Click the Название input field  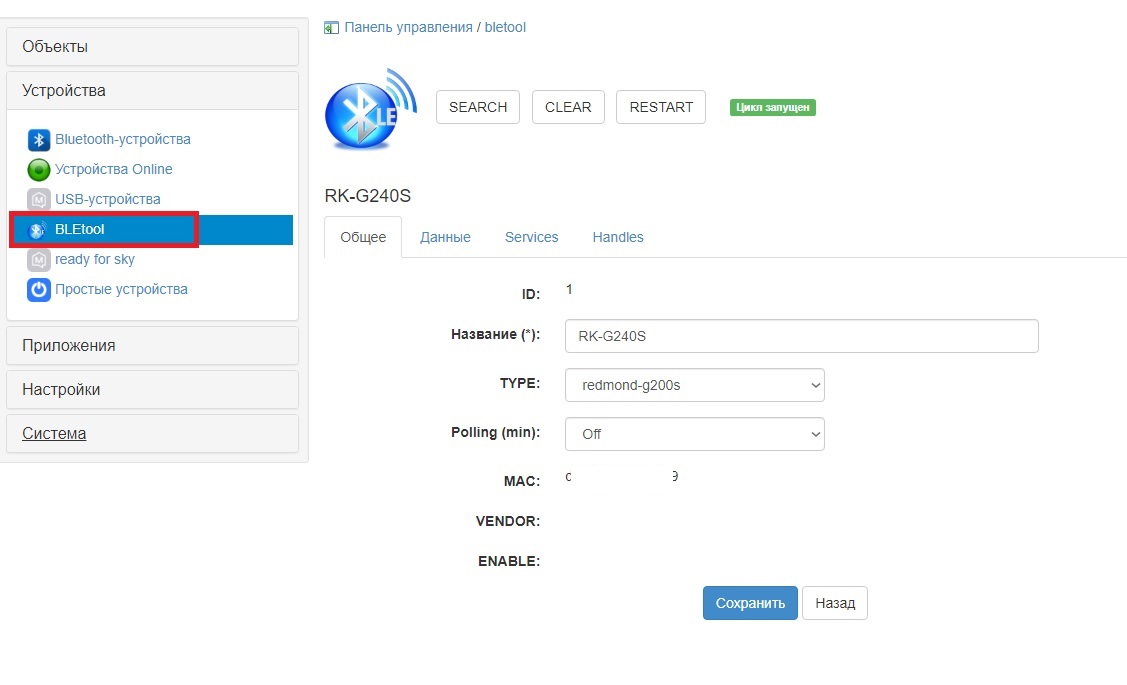(801, 336)
